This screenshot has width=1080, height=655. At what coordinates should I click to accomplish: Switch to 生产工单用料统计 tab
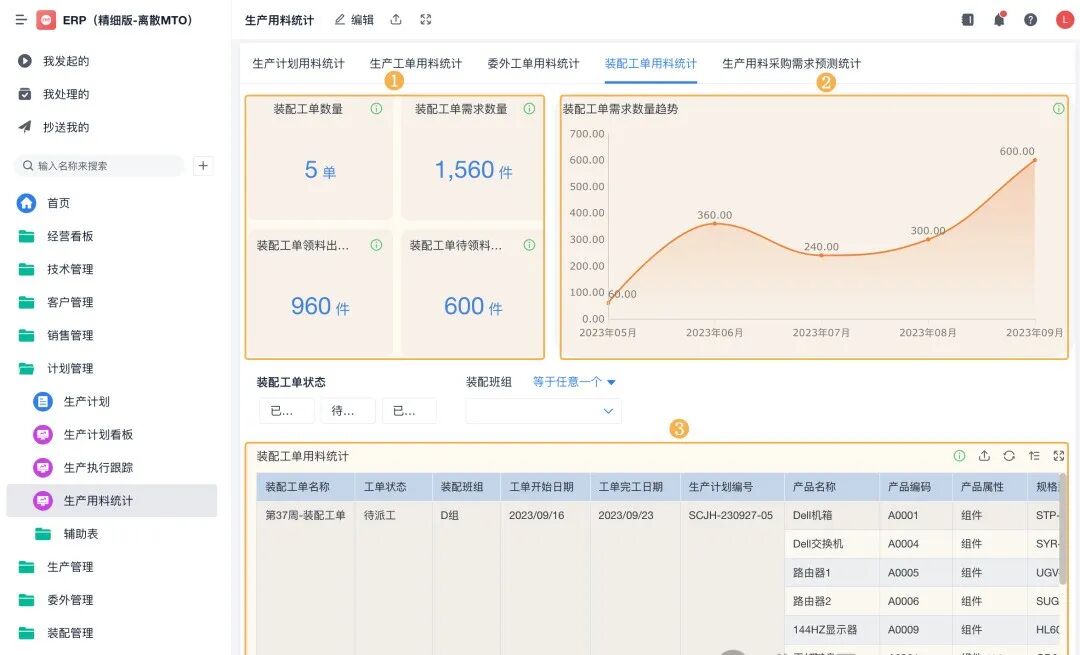(x=415, y=63)
